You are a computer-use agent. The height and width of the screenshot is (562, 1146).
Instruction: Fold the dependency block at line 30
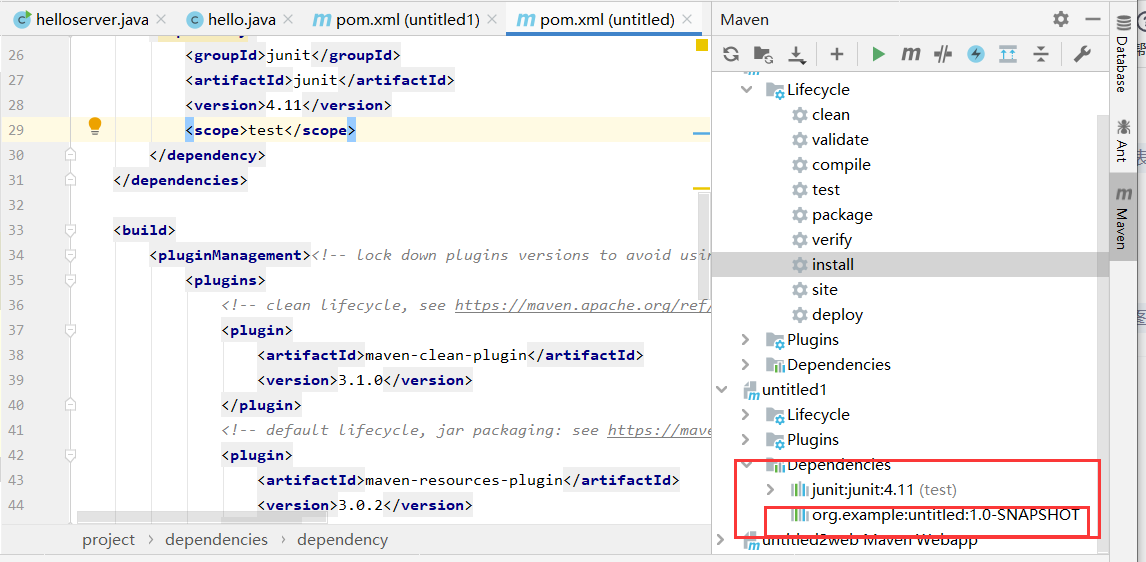[70, 155]
